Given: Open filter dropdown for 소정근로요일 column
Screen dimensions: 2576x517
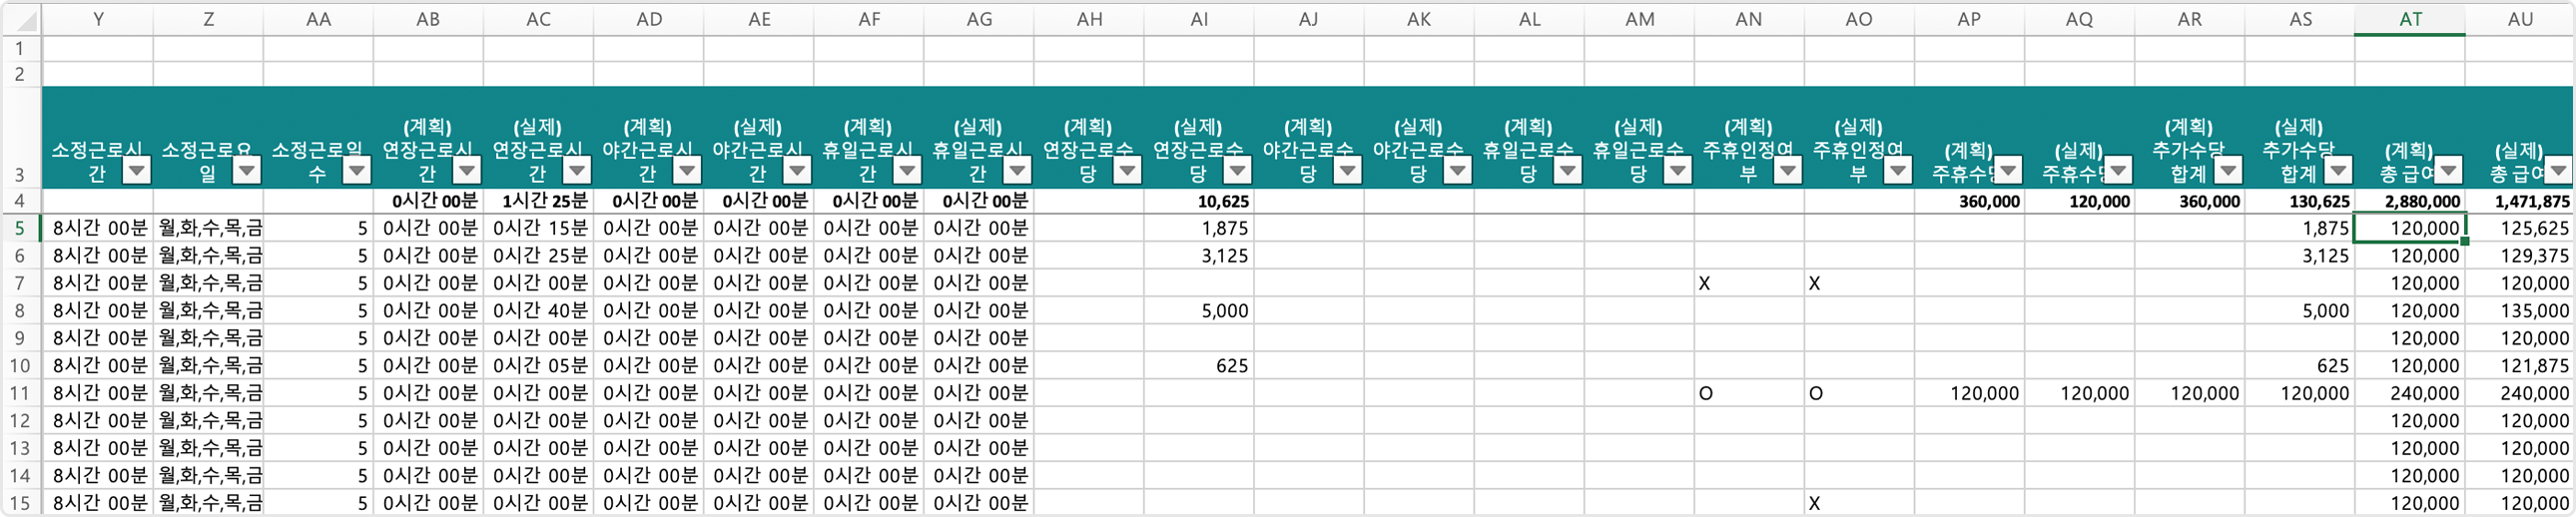Looking at the screenshot, I should pyautogui.click(x=246, y=171).
